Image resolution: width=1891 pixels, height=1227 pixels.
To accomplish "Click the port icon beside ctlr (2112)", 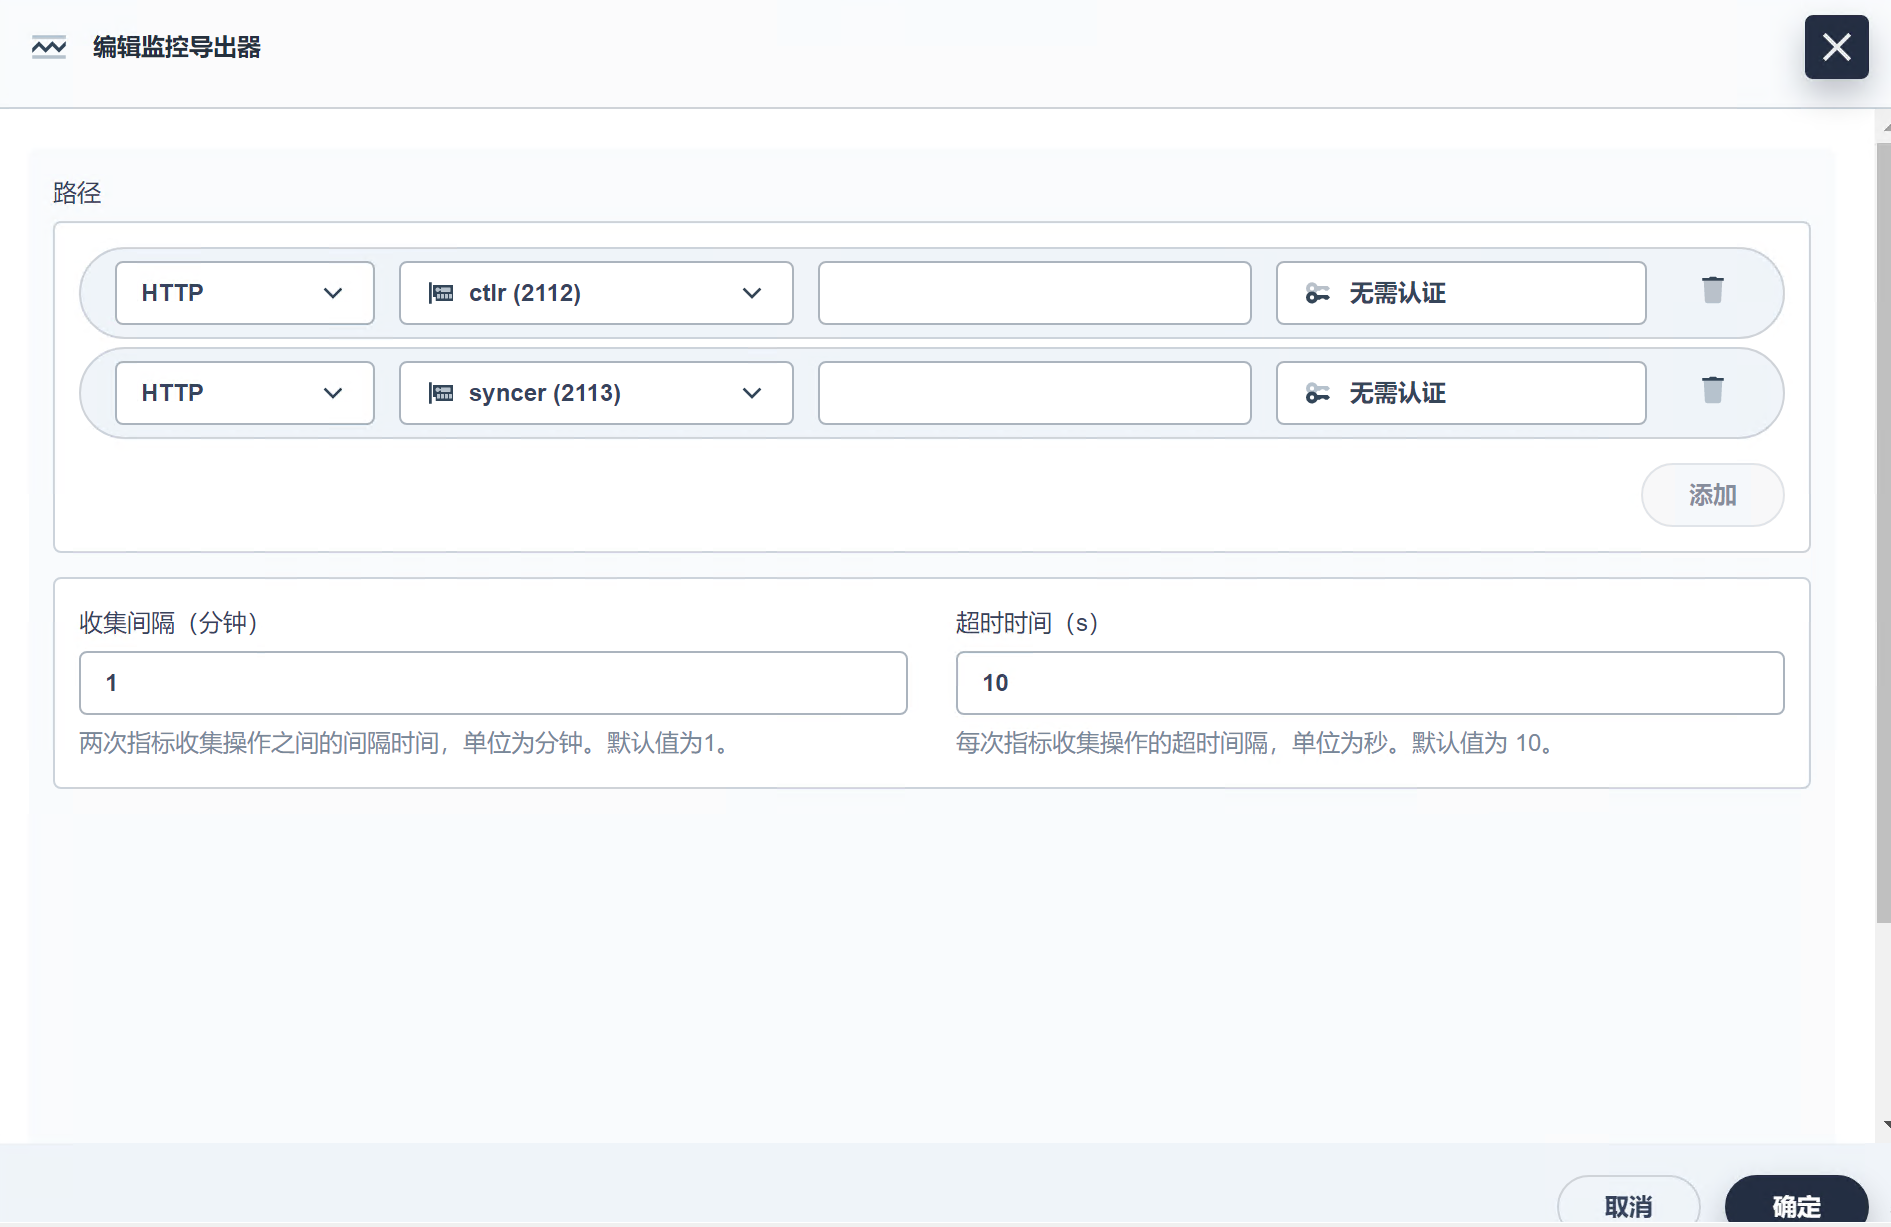I will [x=441, y=293].
